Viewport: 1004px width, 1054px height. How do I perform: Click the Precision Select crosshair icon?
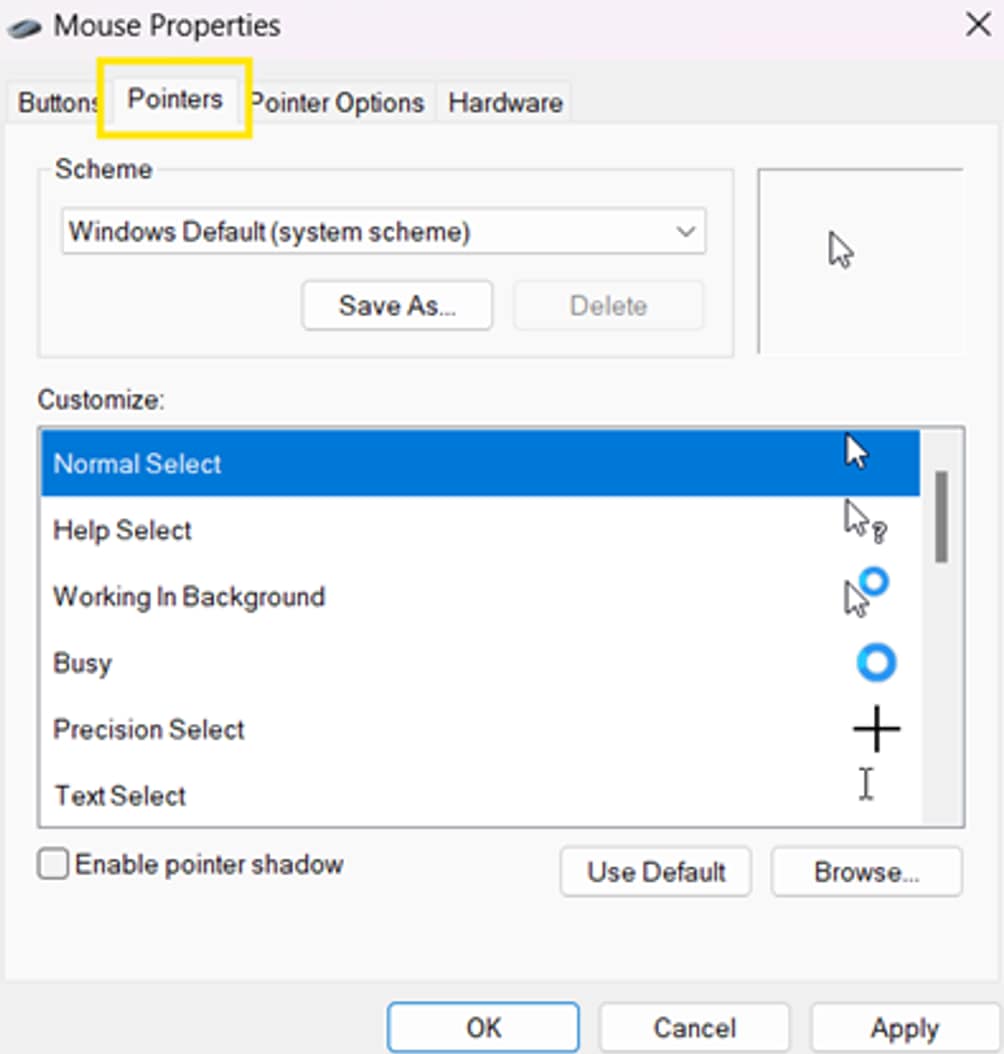[876, 730]
